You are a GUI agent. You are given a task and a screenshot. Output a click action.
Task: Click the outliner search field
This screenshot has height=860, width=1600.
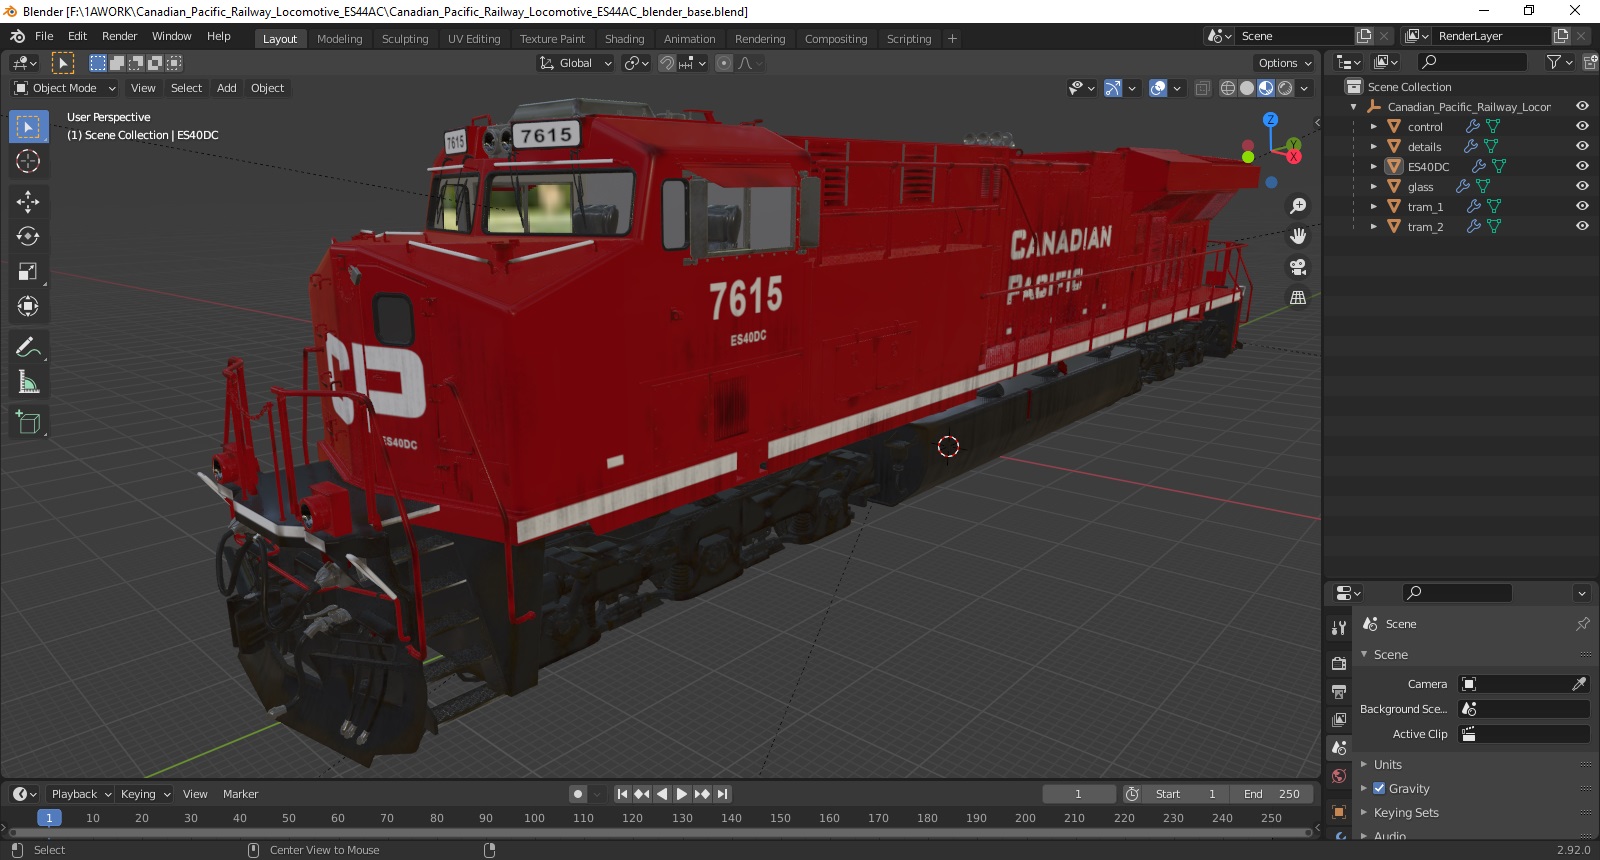(1473, 62)
